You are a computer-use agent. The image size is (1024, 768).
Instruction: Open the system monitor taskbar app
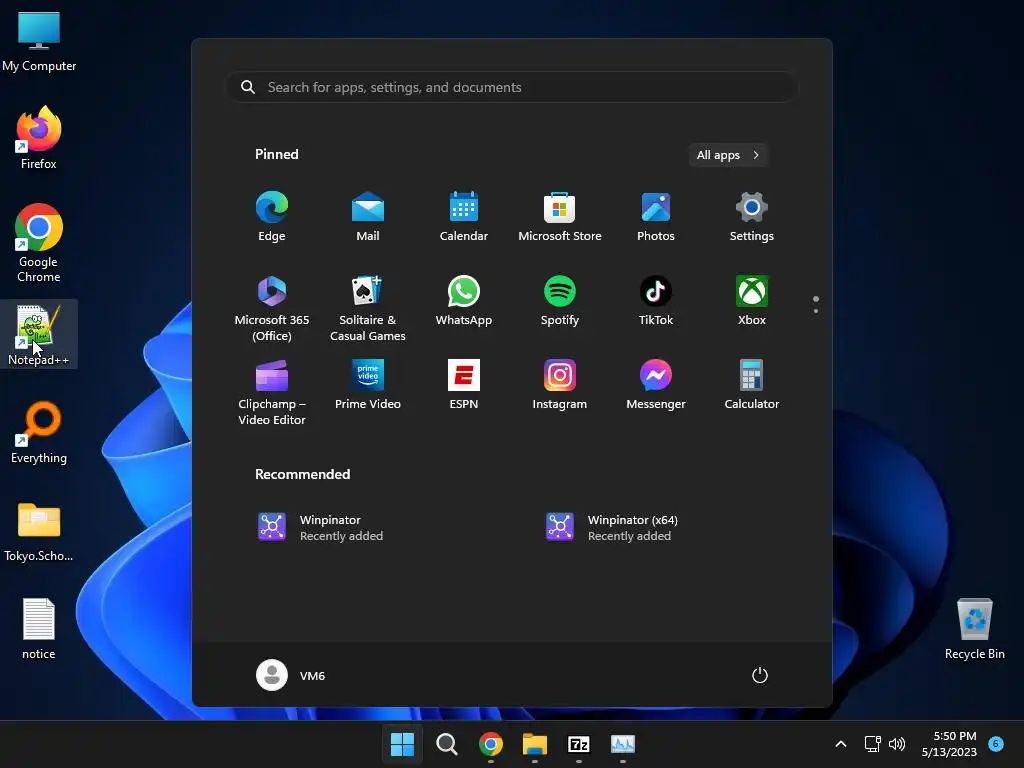tap(623, 744)
